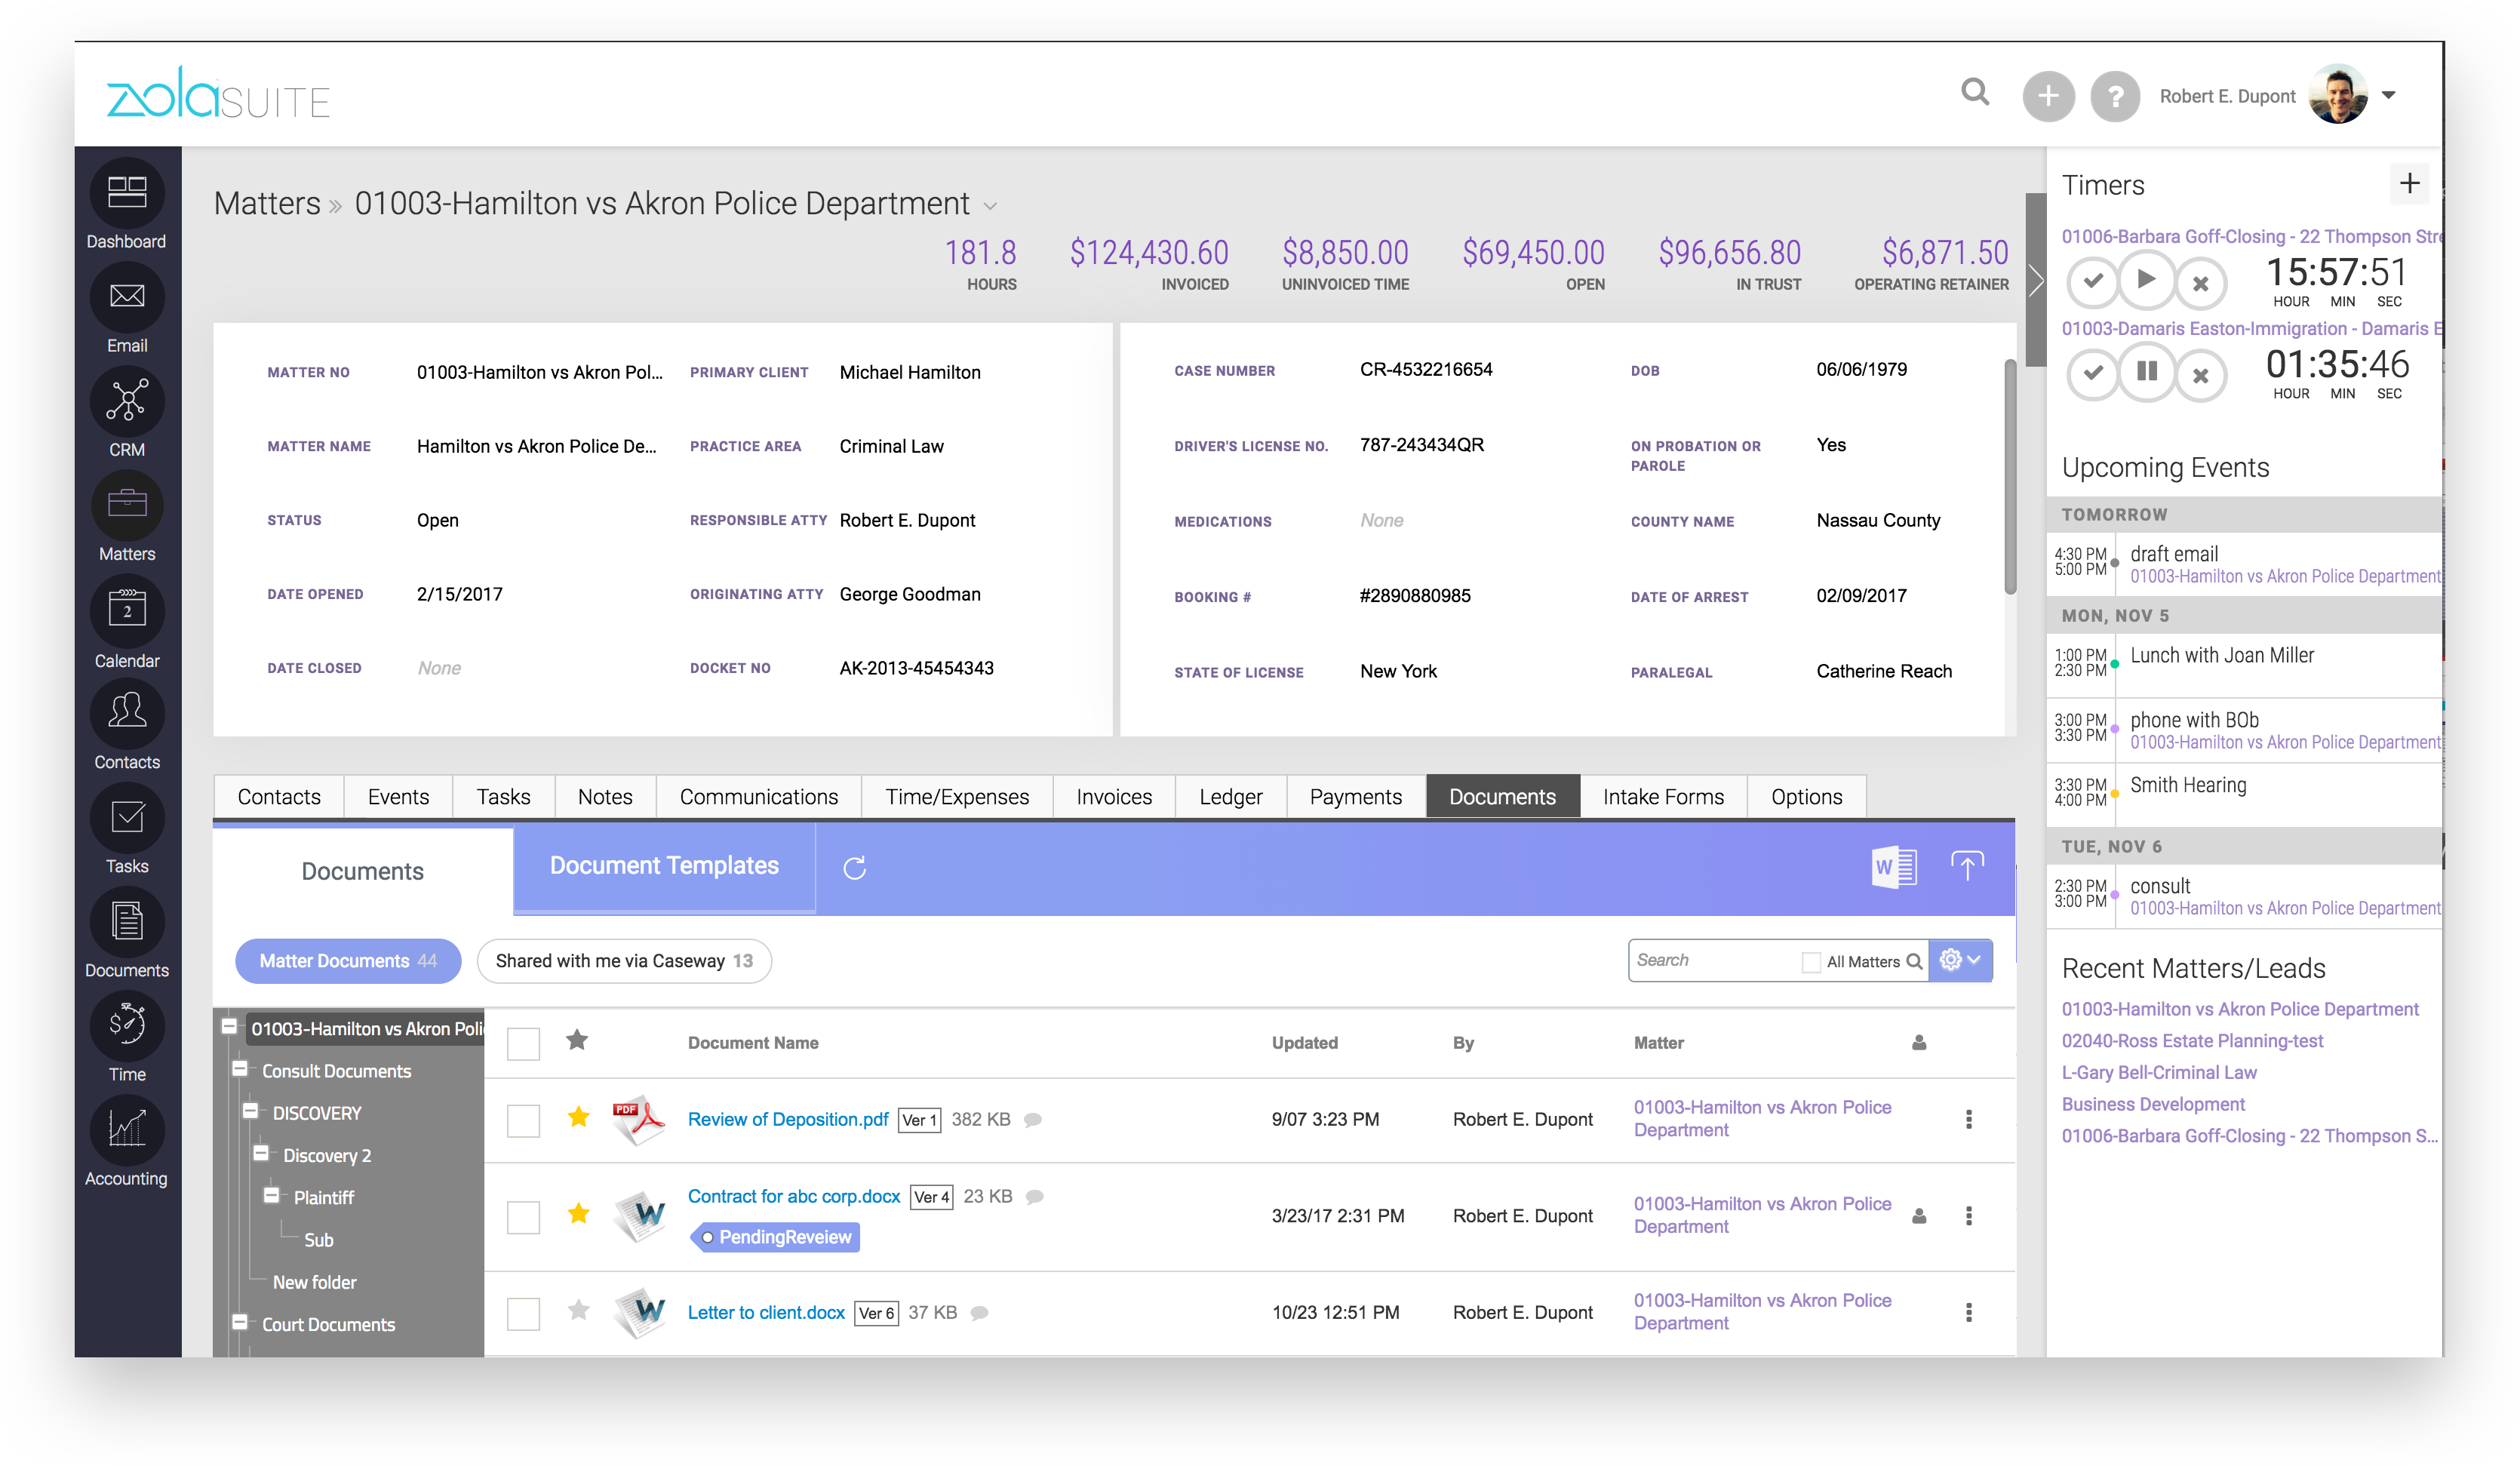The image size is (2520, 1466).
Task: Click the upload document arrow icon
Action: (1966, 867)
